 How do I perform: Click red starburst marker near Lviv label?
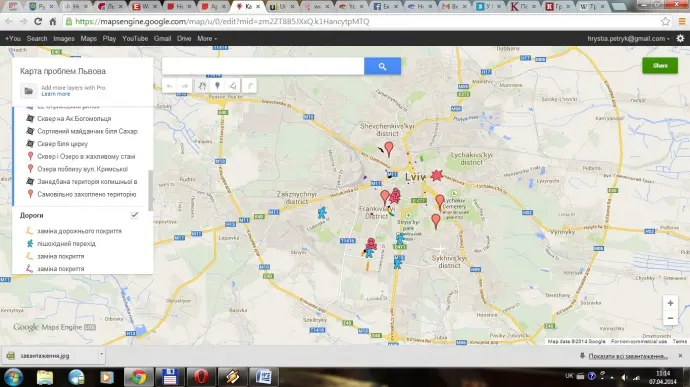437,175
